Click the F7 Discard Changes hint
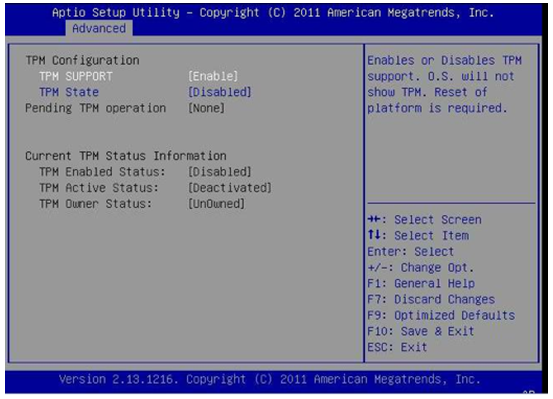 click(431, 300)
